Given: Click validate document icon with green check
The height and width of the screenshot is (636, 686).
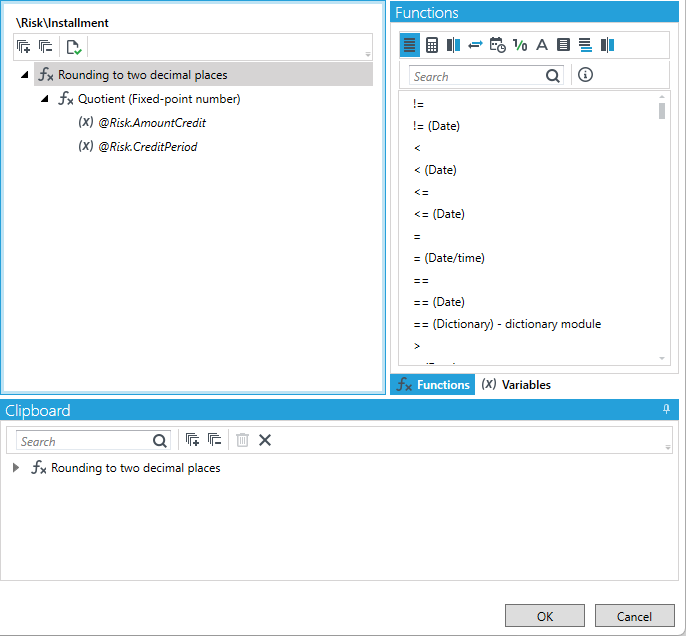Looking at the screenshot, I should [x=74, y=47].
